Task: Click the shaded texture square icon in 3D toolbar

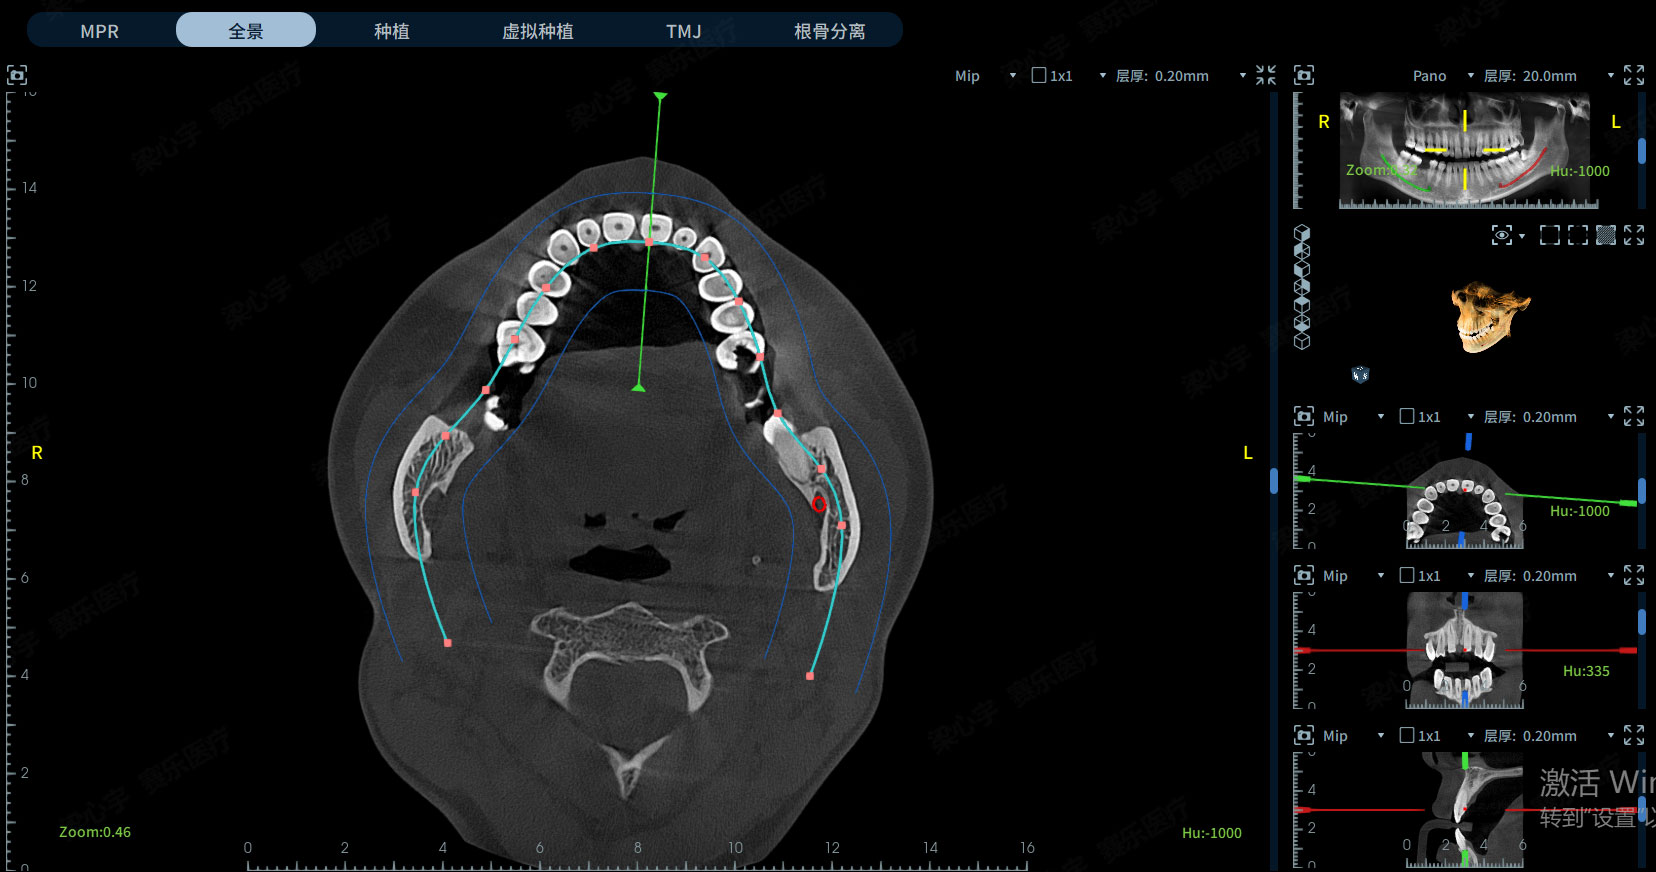Action: pos(1606,235)
